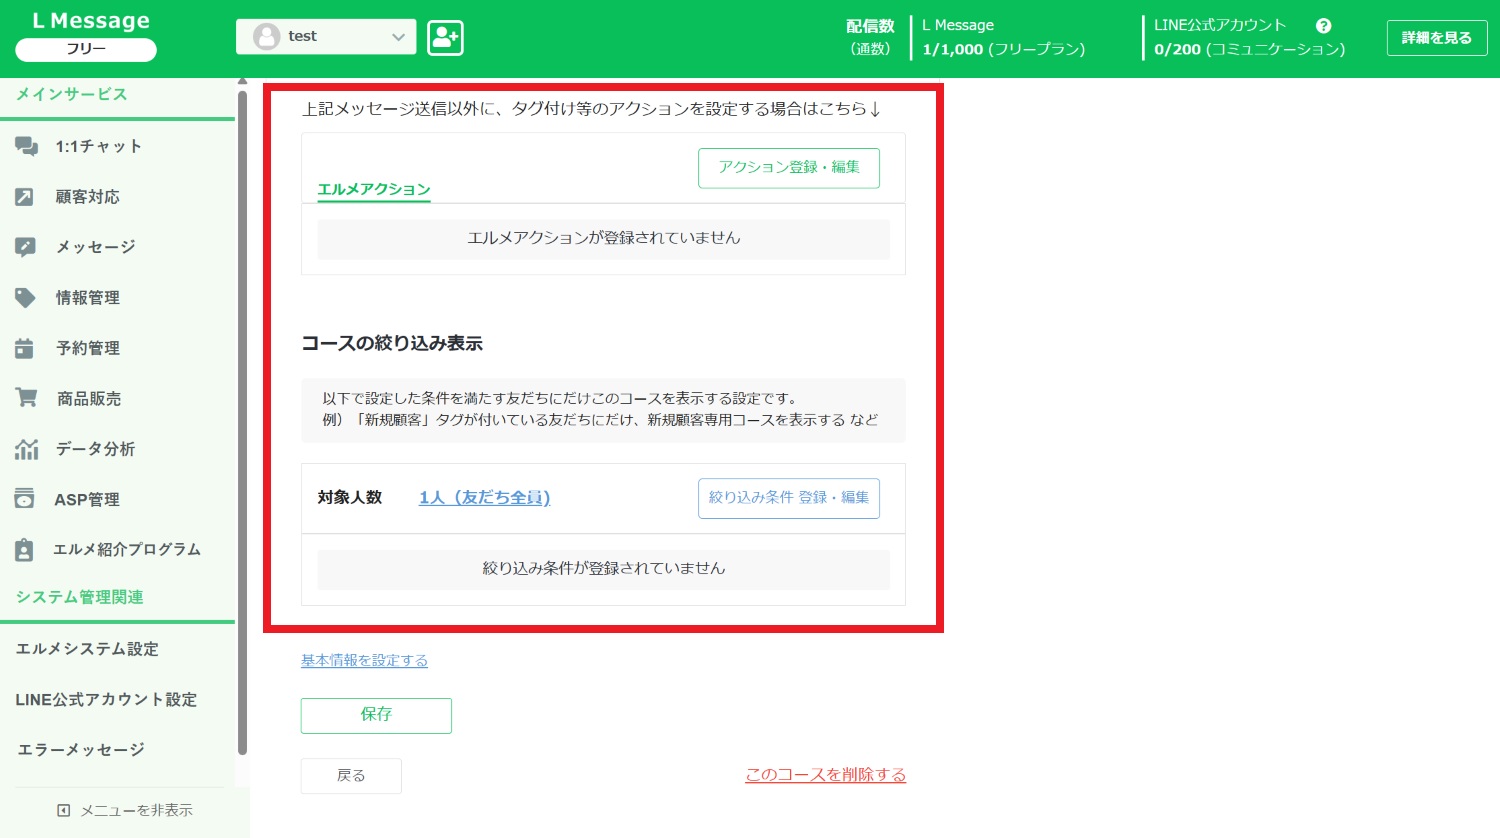Click 絞り込み条件が登録されていません text

[x=604, y=568]
